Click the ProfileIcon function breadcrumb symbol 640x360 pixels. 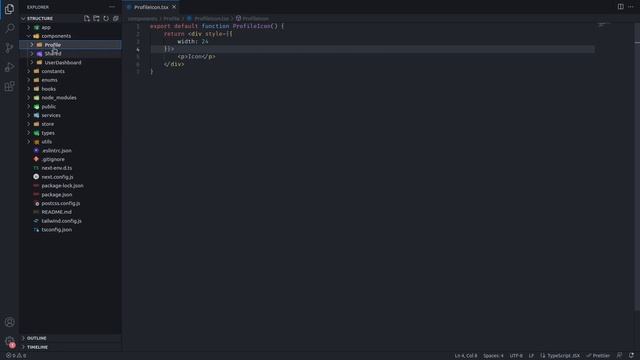(x=252, y=18)
